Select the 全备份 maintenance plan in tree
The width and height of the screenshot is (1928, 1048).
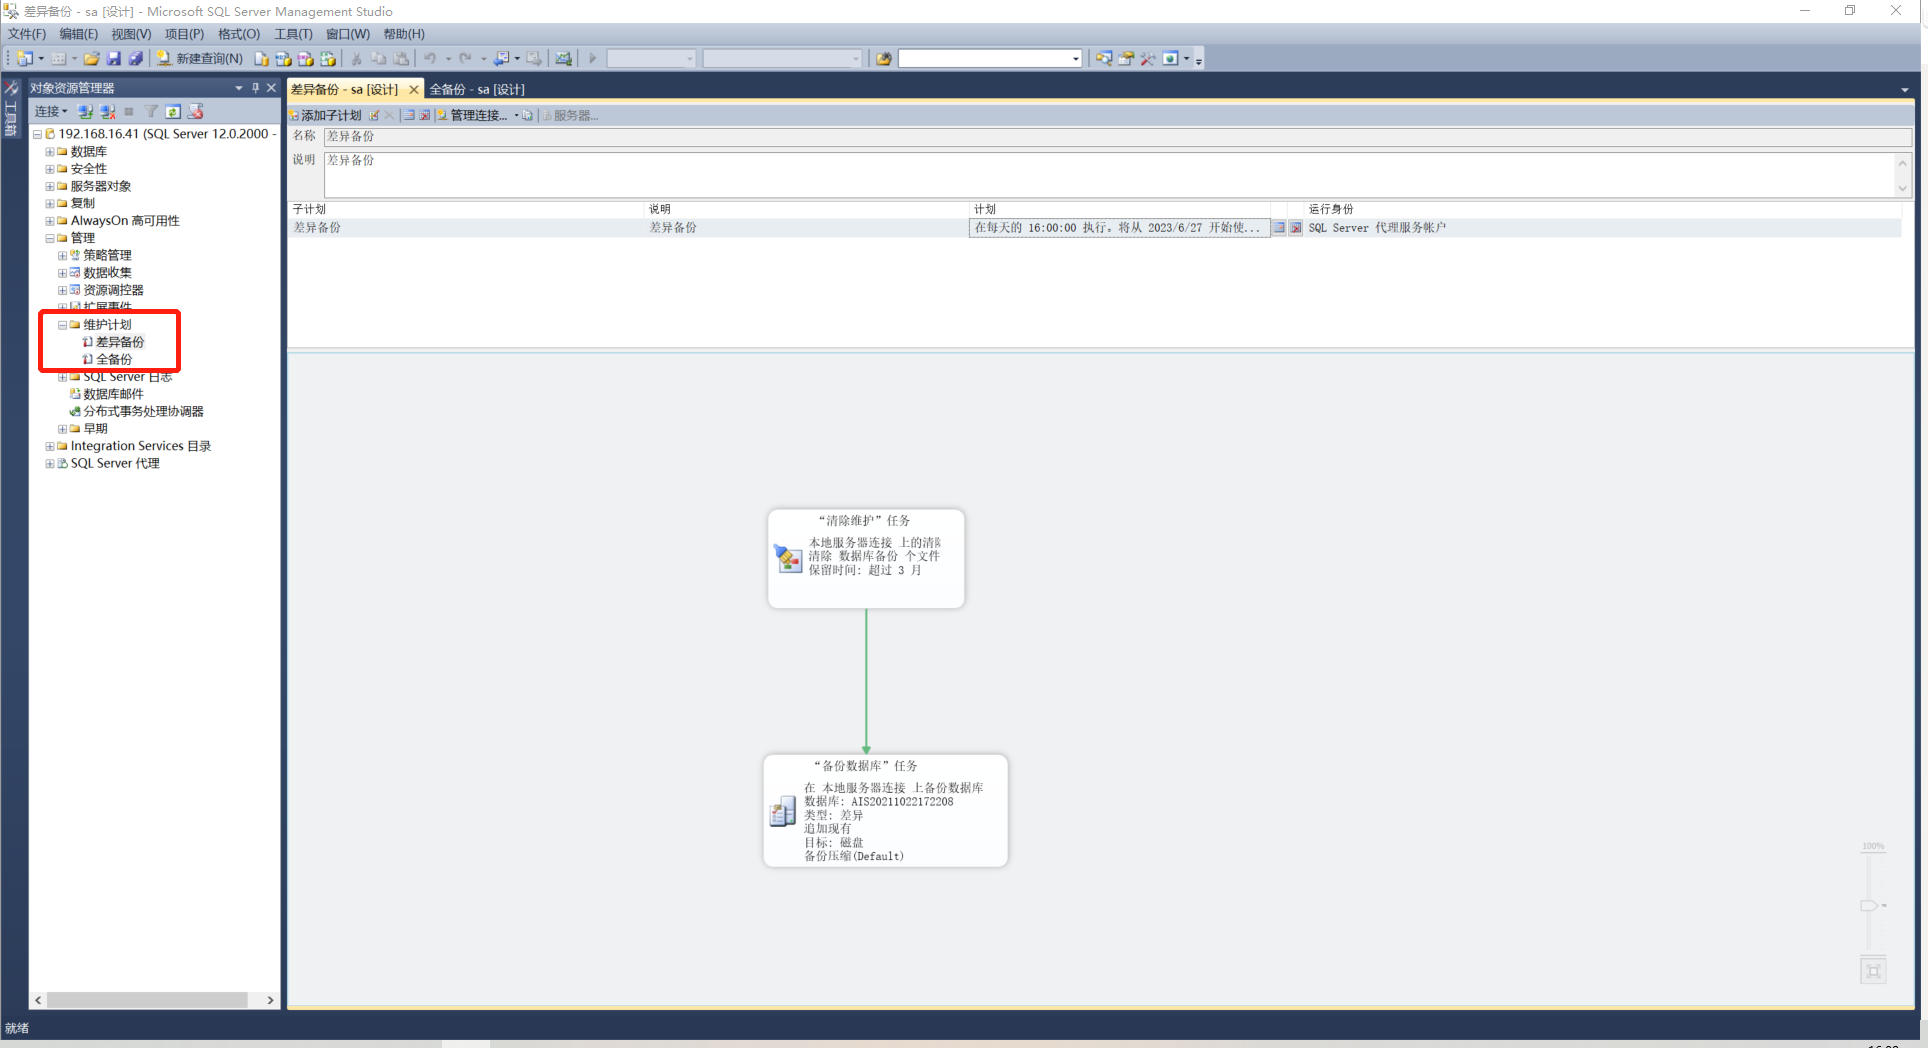[114, 359]
